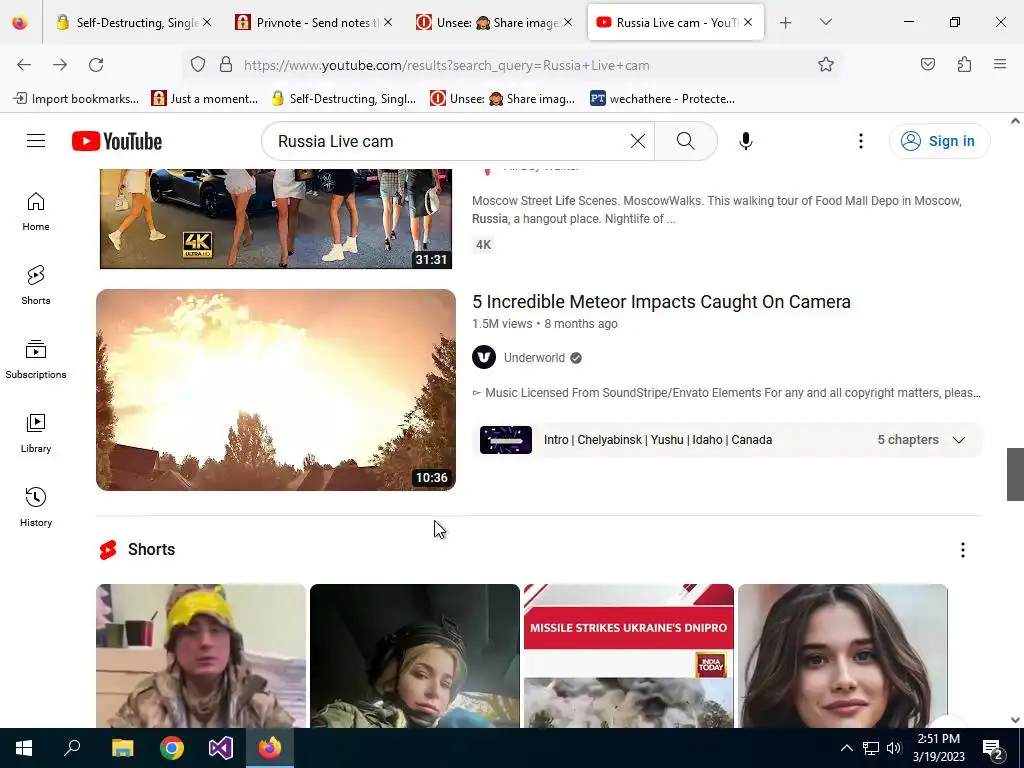
Task: Close the Privnote tab
Action: [x=388, y=23]
